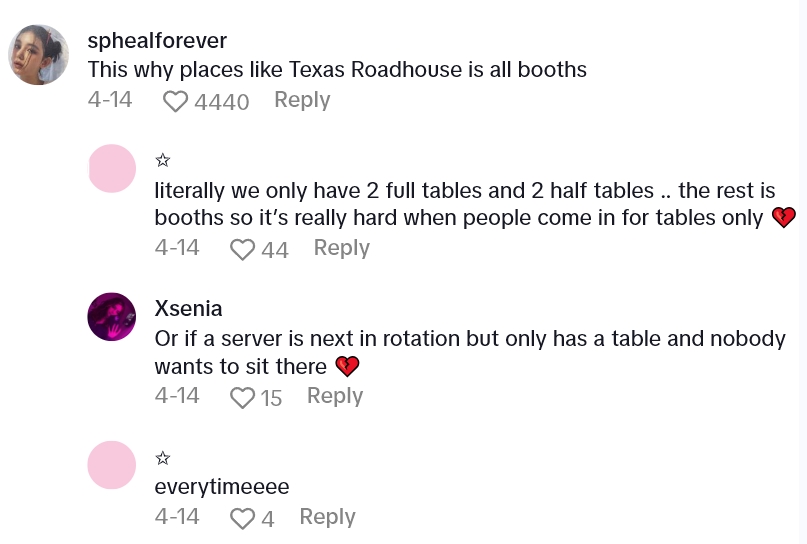Select the star username above "everytimeeee"
The image size is (807, 544).
coord(163,457)
